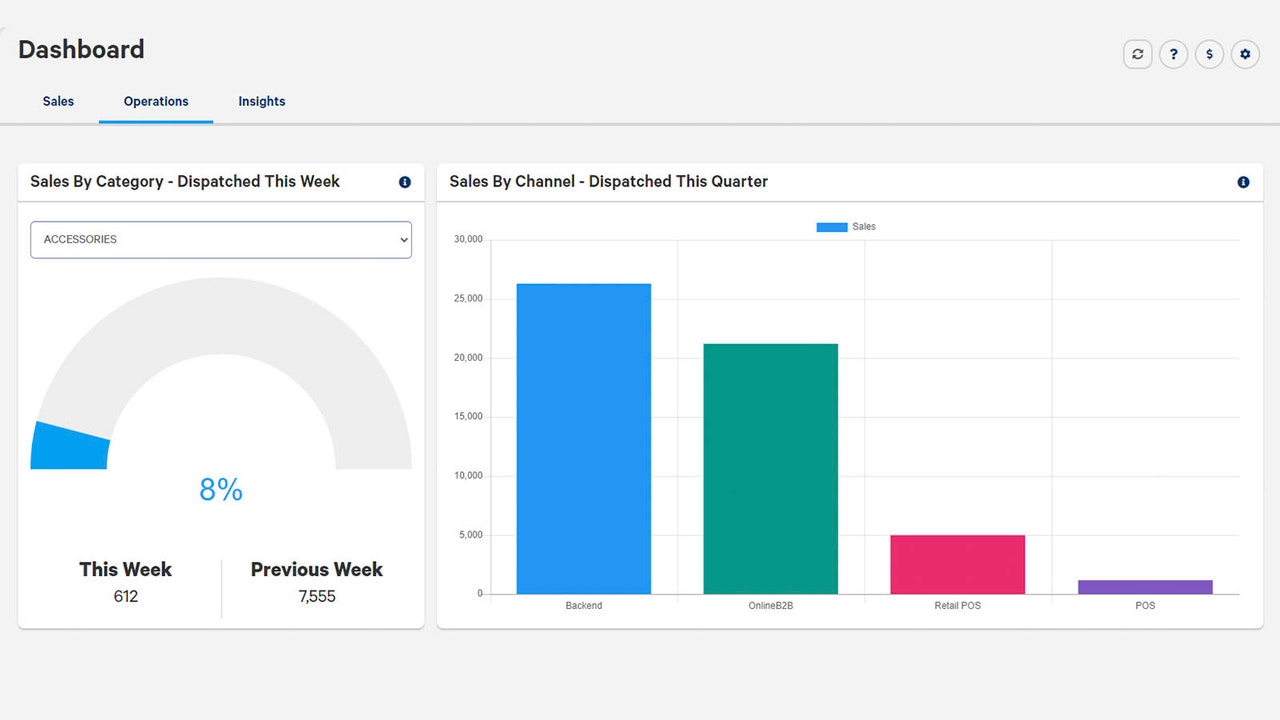View info for Sales By Category widget

click(x=405, y=182)
